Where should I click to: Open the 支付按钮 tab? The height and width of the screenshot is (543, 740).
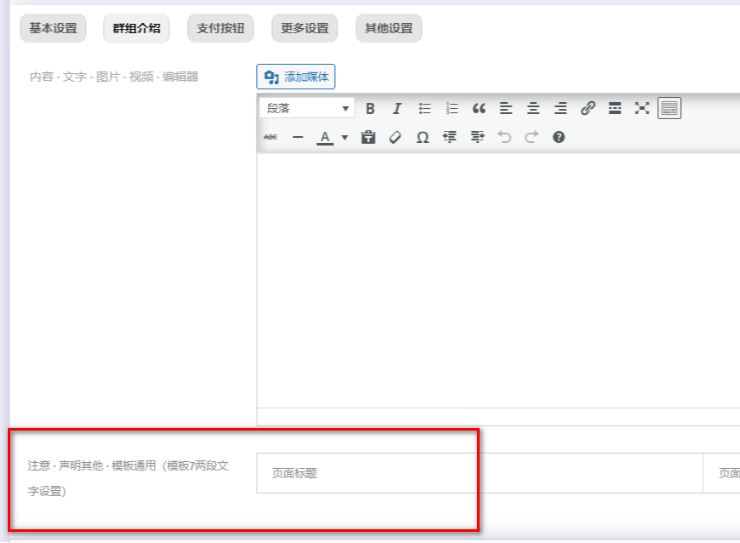(x=220, y=28)
